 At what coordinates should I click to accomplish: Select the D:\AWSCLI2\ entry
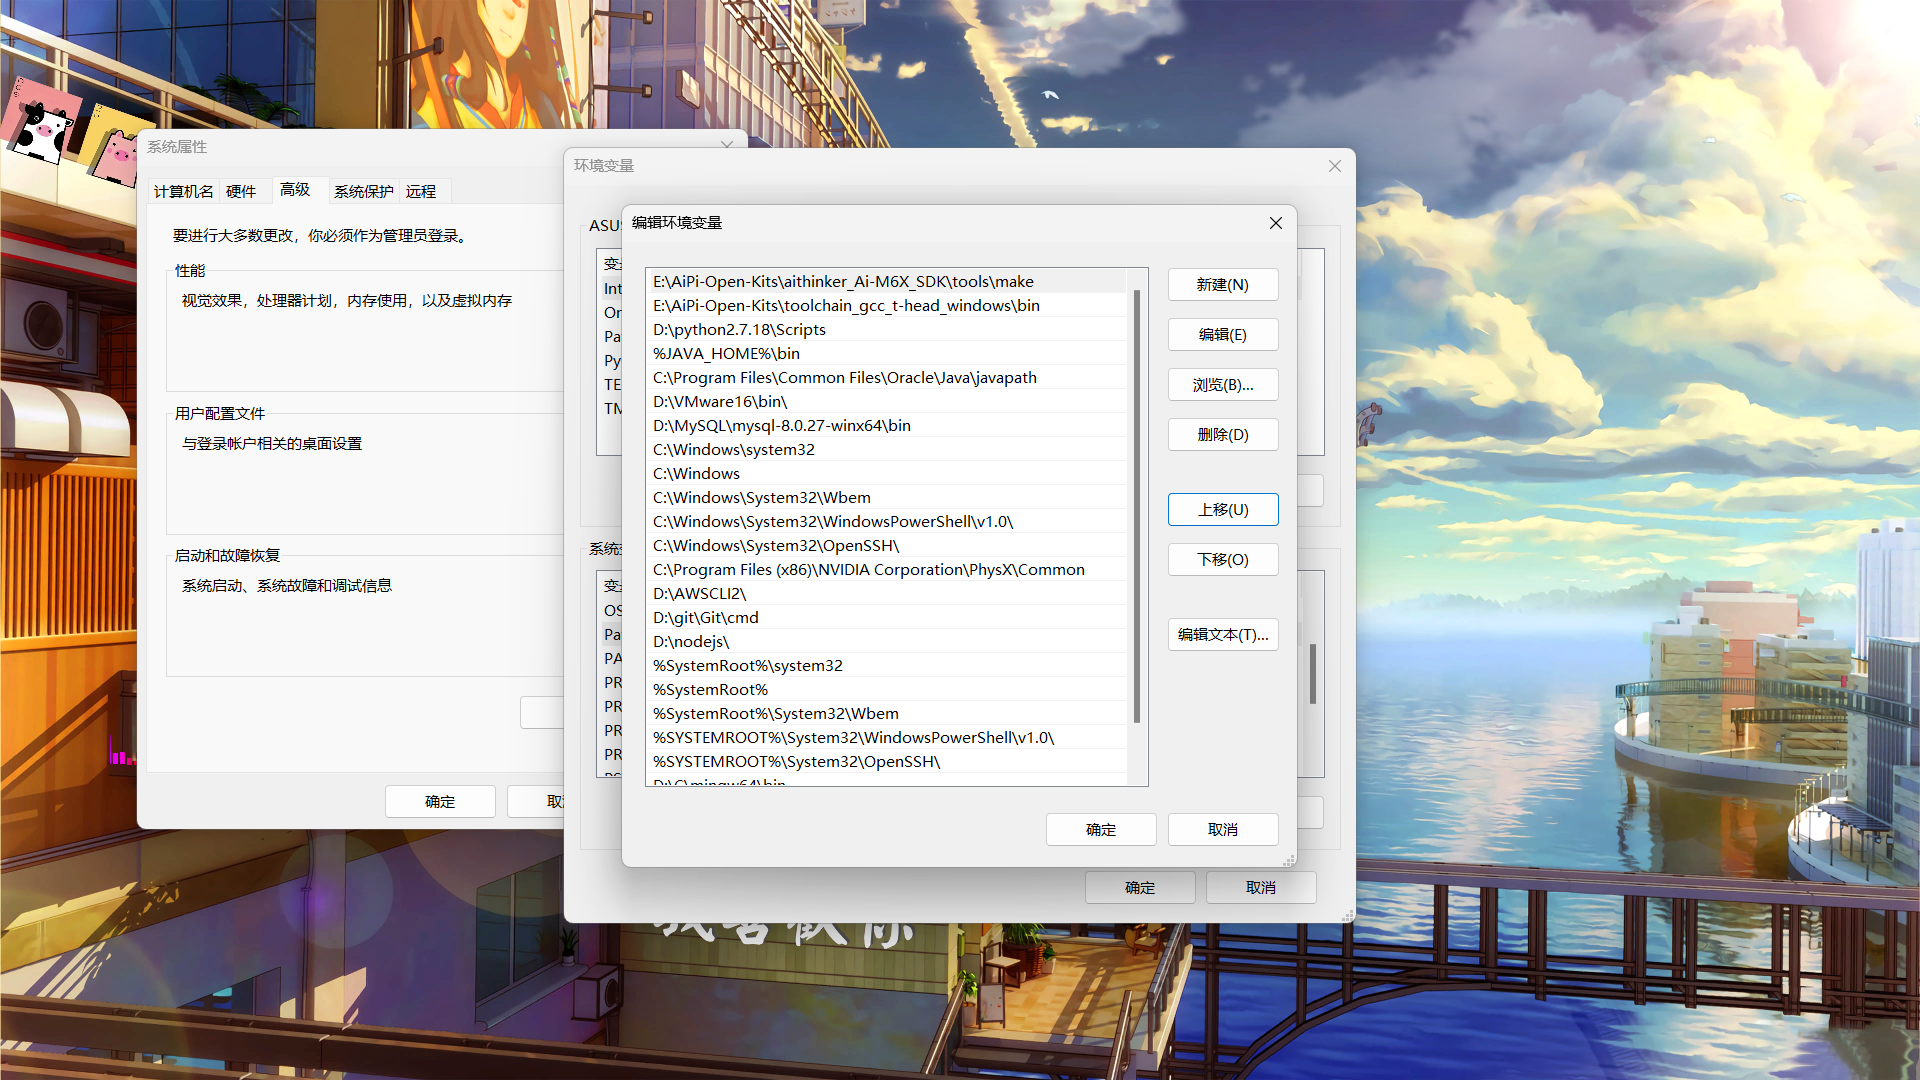pyautogui.click(x=886, y=594)
